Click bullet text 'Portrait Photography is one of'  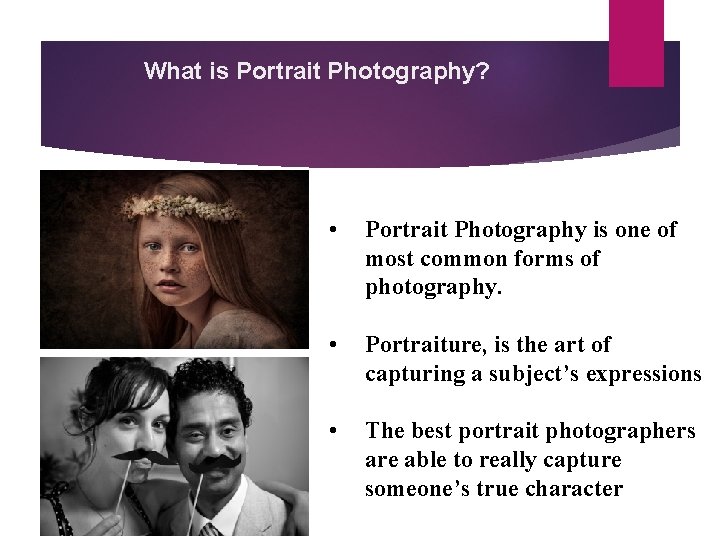click(521, 230)
